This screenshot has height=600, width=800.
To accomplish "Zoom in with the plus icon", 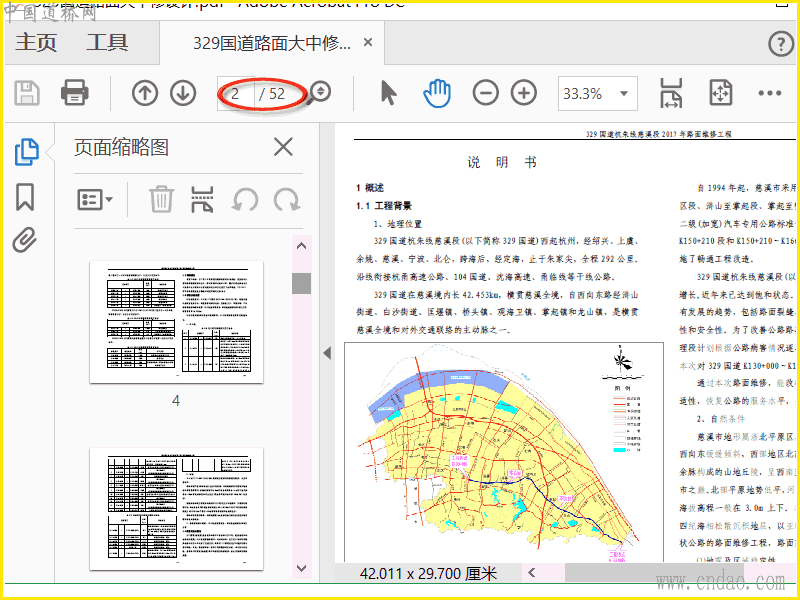I will tap(523, 94).
